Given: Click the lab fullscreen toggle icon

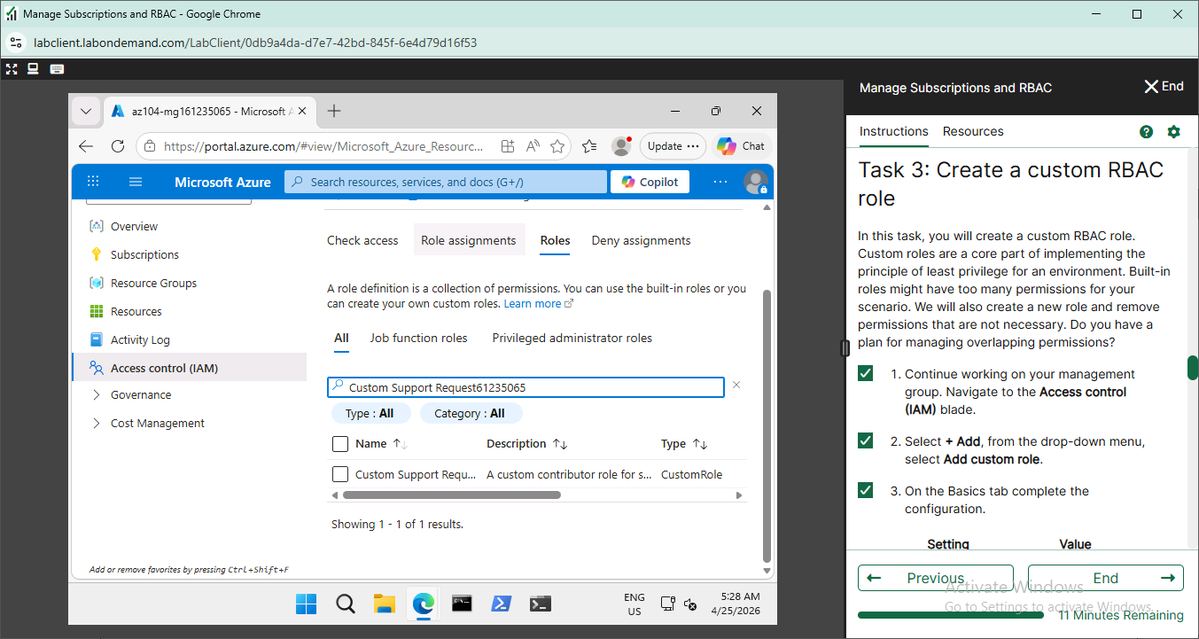Looking at the screenshot, I should tap(11, 69).
